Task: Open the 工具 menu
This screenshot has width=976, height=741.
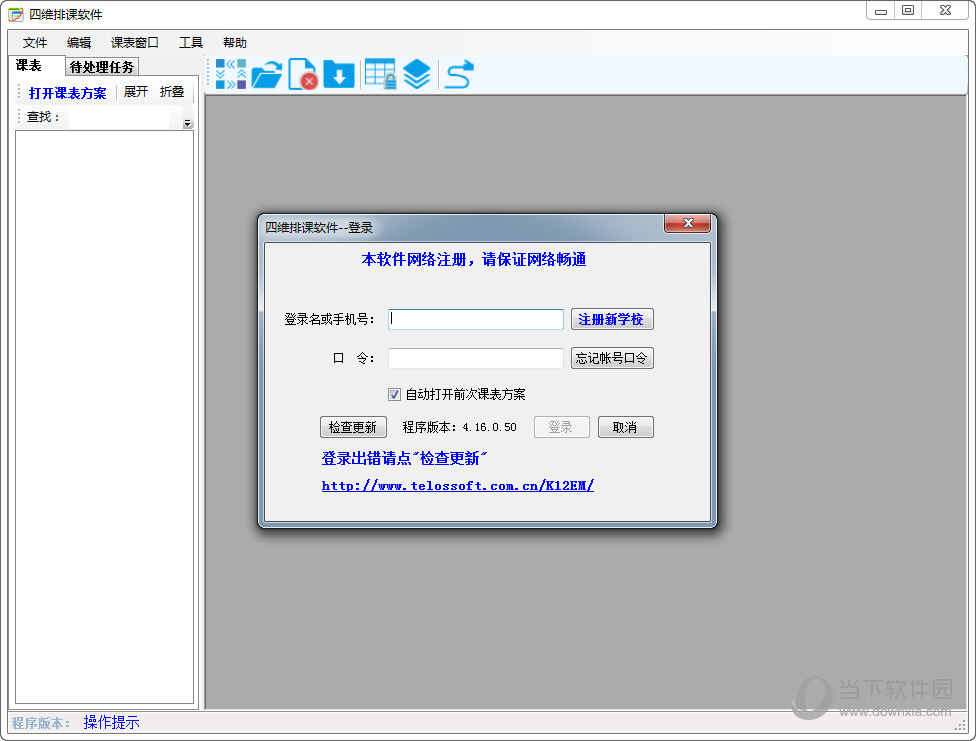Action: (191, 42)
